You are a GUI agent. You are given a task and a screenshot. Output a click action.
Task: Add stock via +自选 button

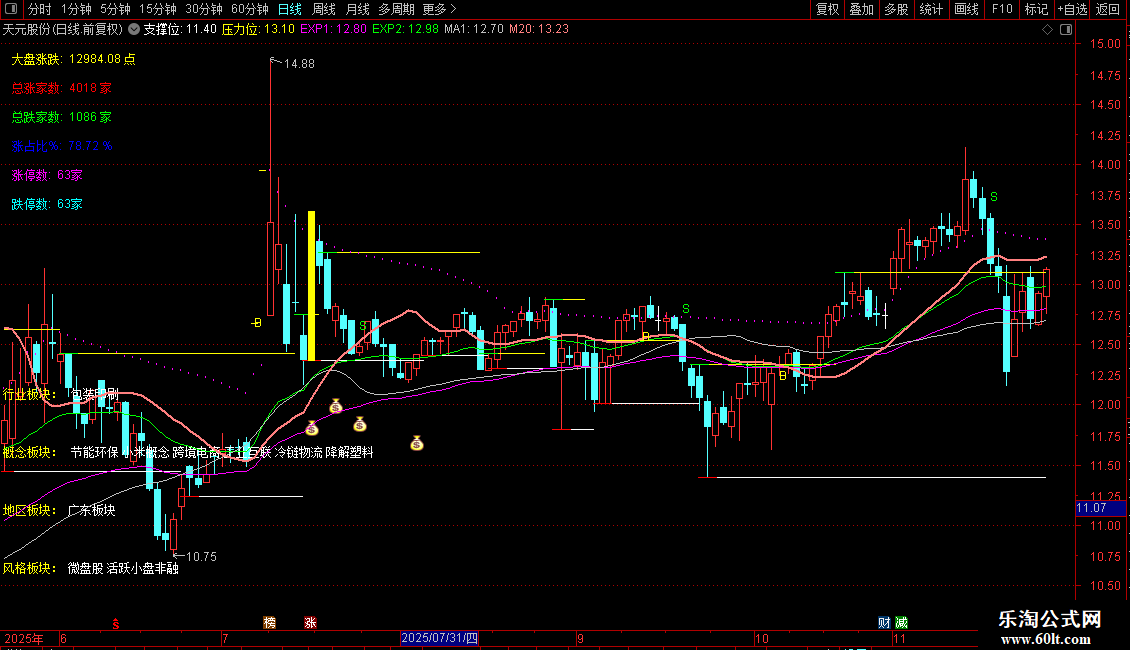pos(1072,9)
